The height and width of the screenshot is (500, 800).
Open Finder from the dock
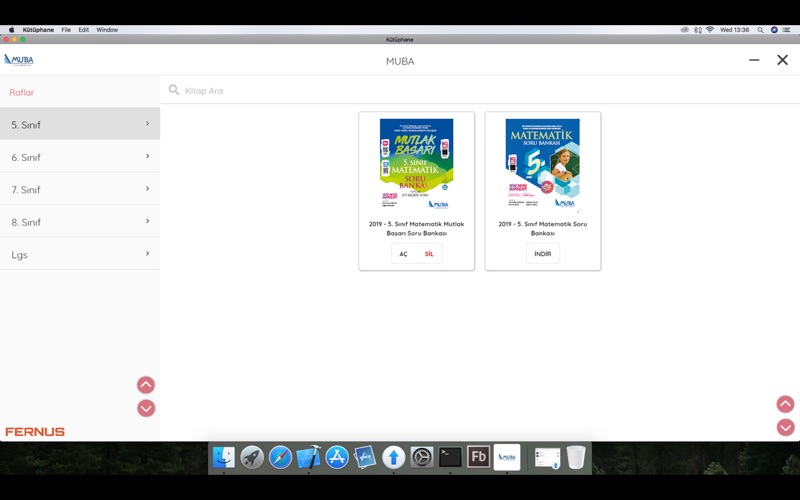pyautogui.click(x=223, y=457)
